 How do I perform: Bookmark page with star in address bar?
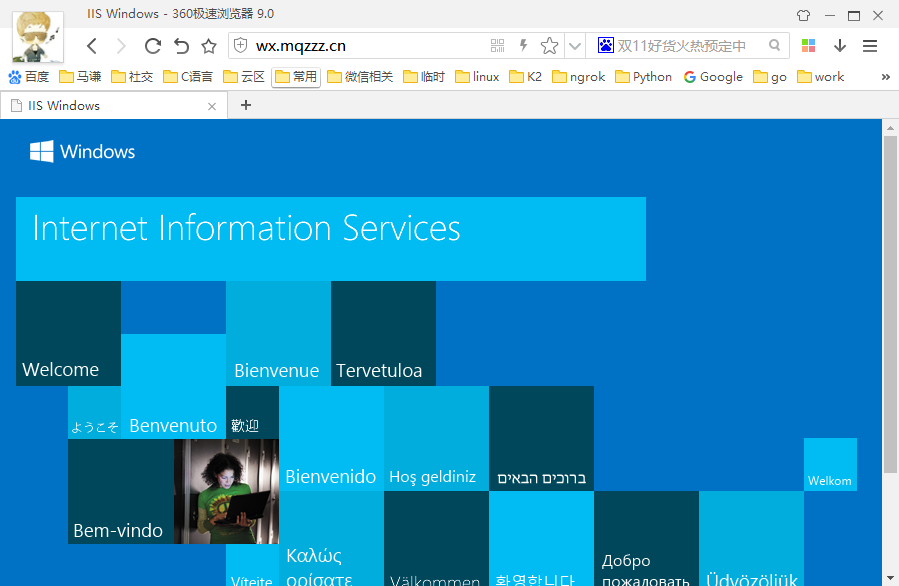[549, 45]
